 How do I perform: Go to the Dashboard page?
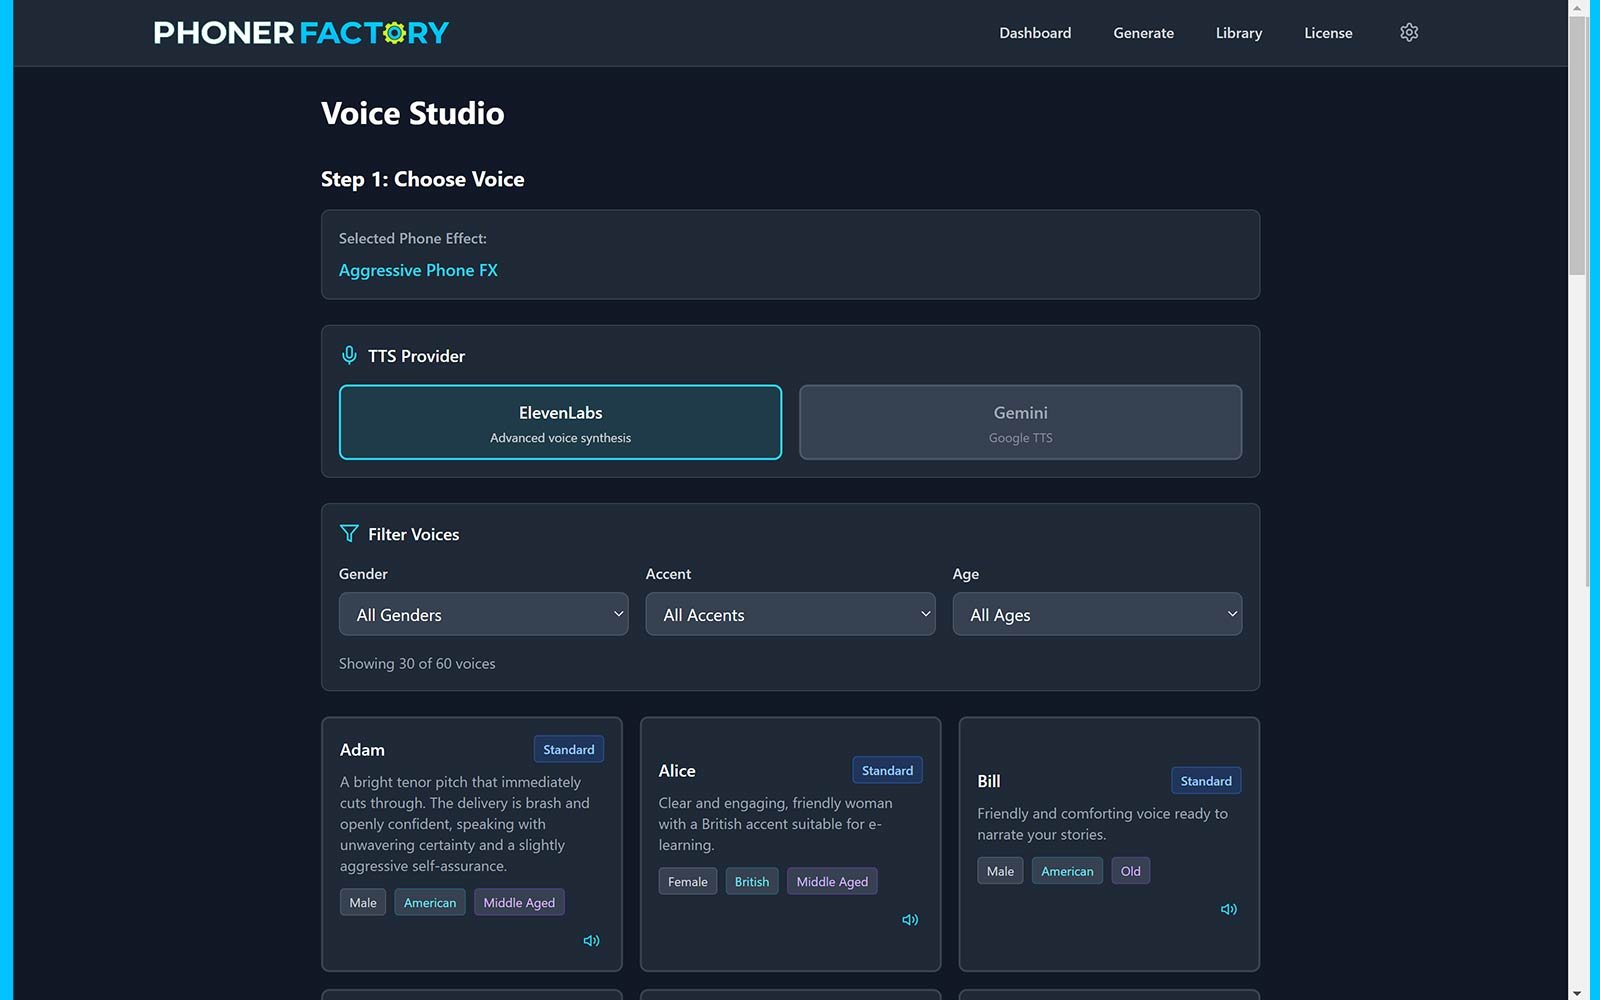1035,33
